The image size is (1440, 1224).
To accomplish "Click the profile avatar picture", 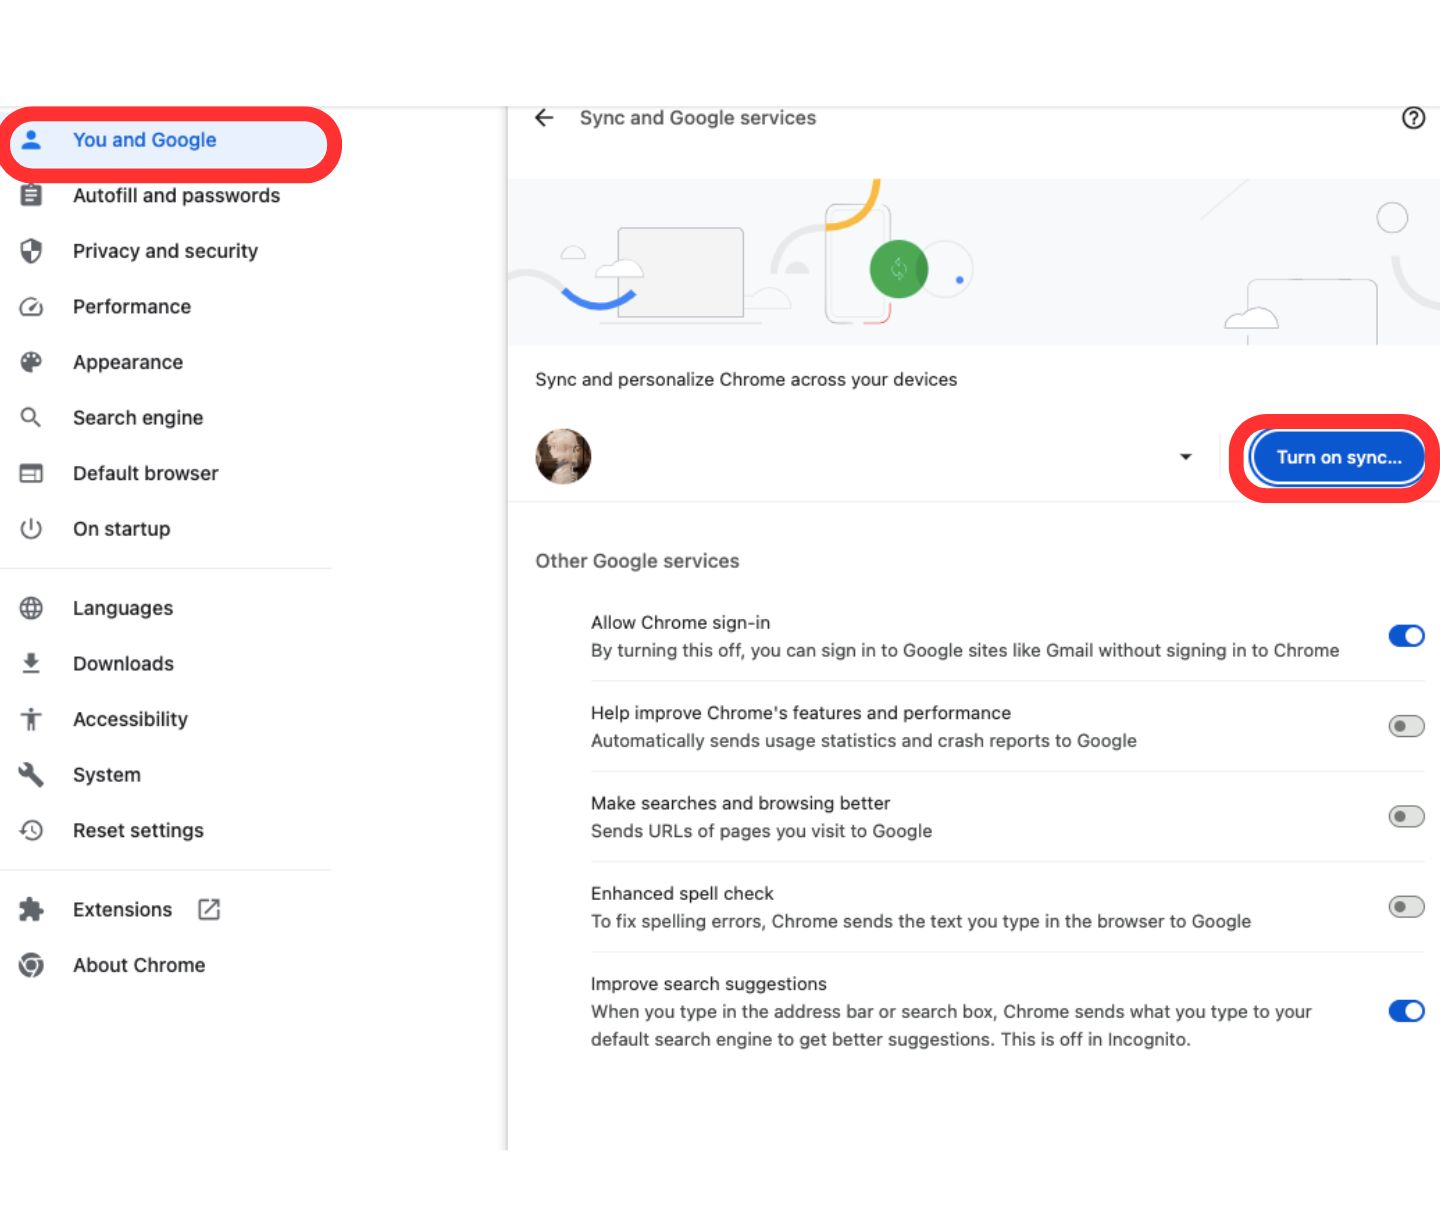I will click(563, 457).
